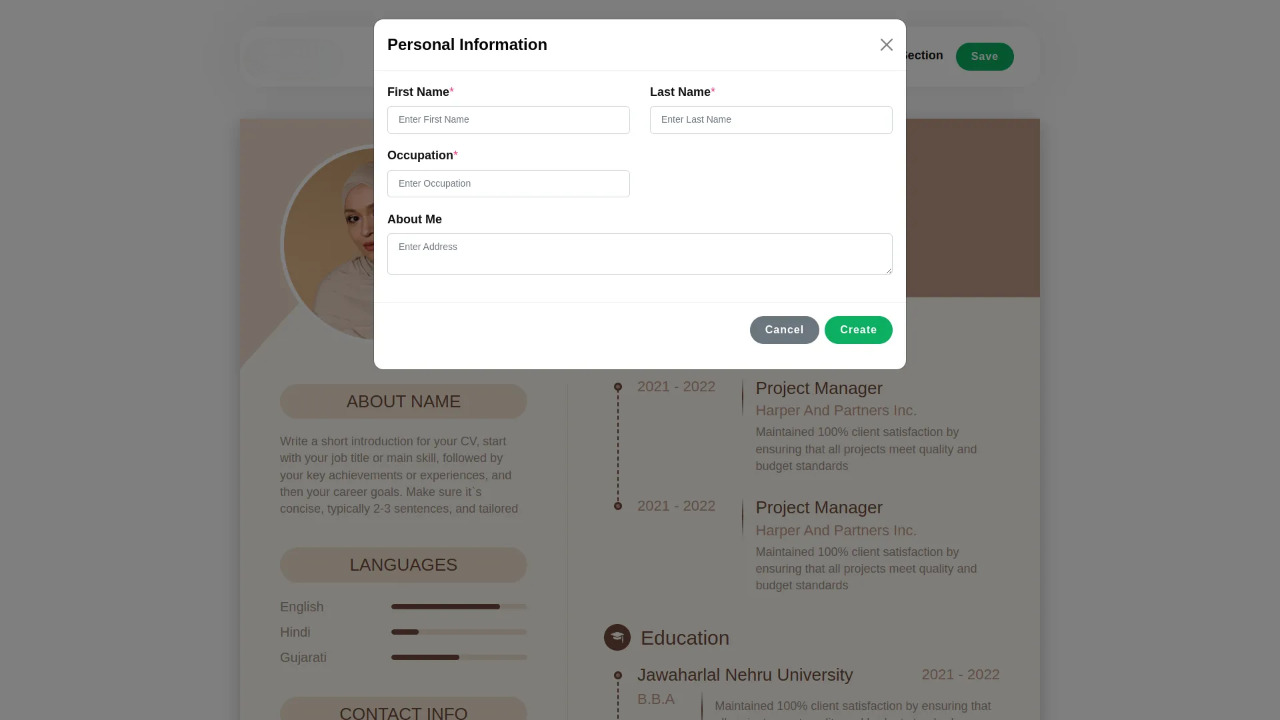
Task: Focus the Last Name input field
Action: 771,120
